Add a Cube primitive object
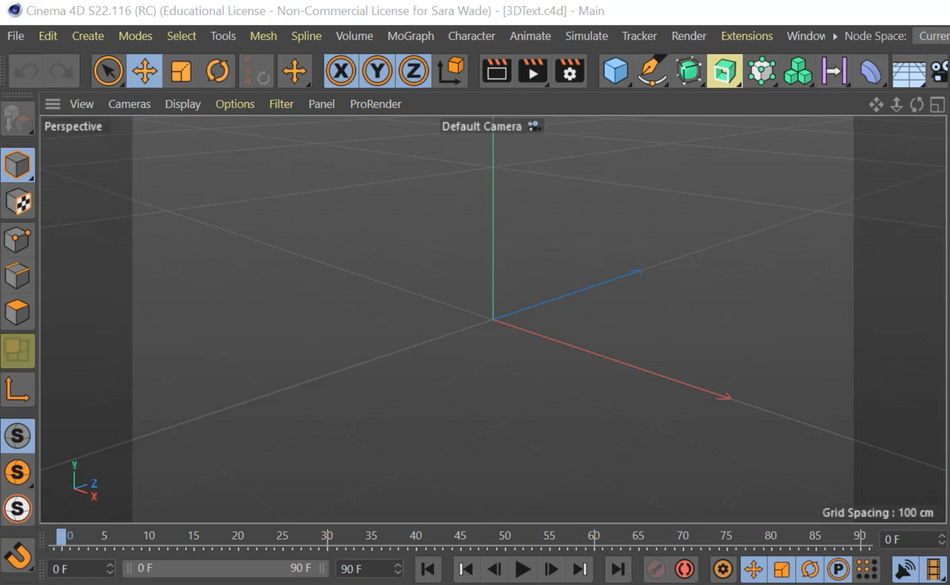The width and height of the screenshot is (950, 585). pos(615,71)
